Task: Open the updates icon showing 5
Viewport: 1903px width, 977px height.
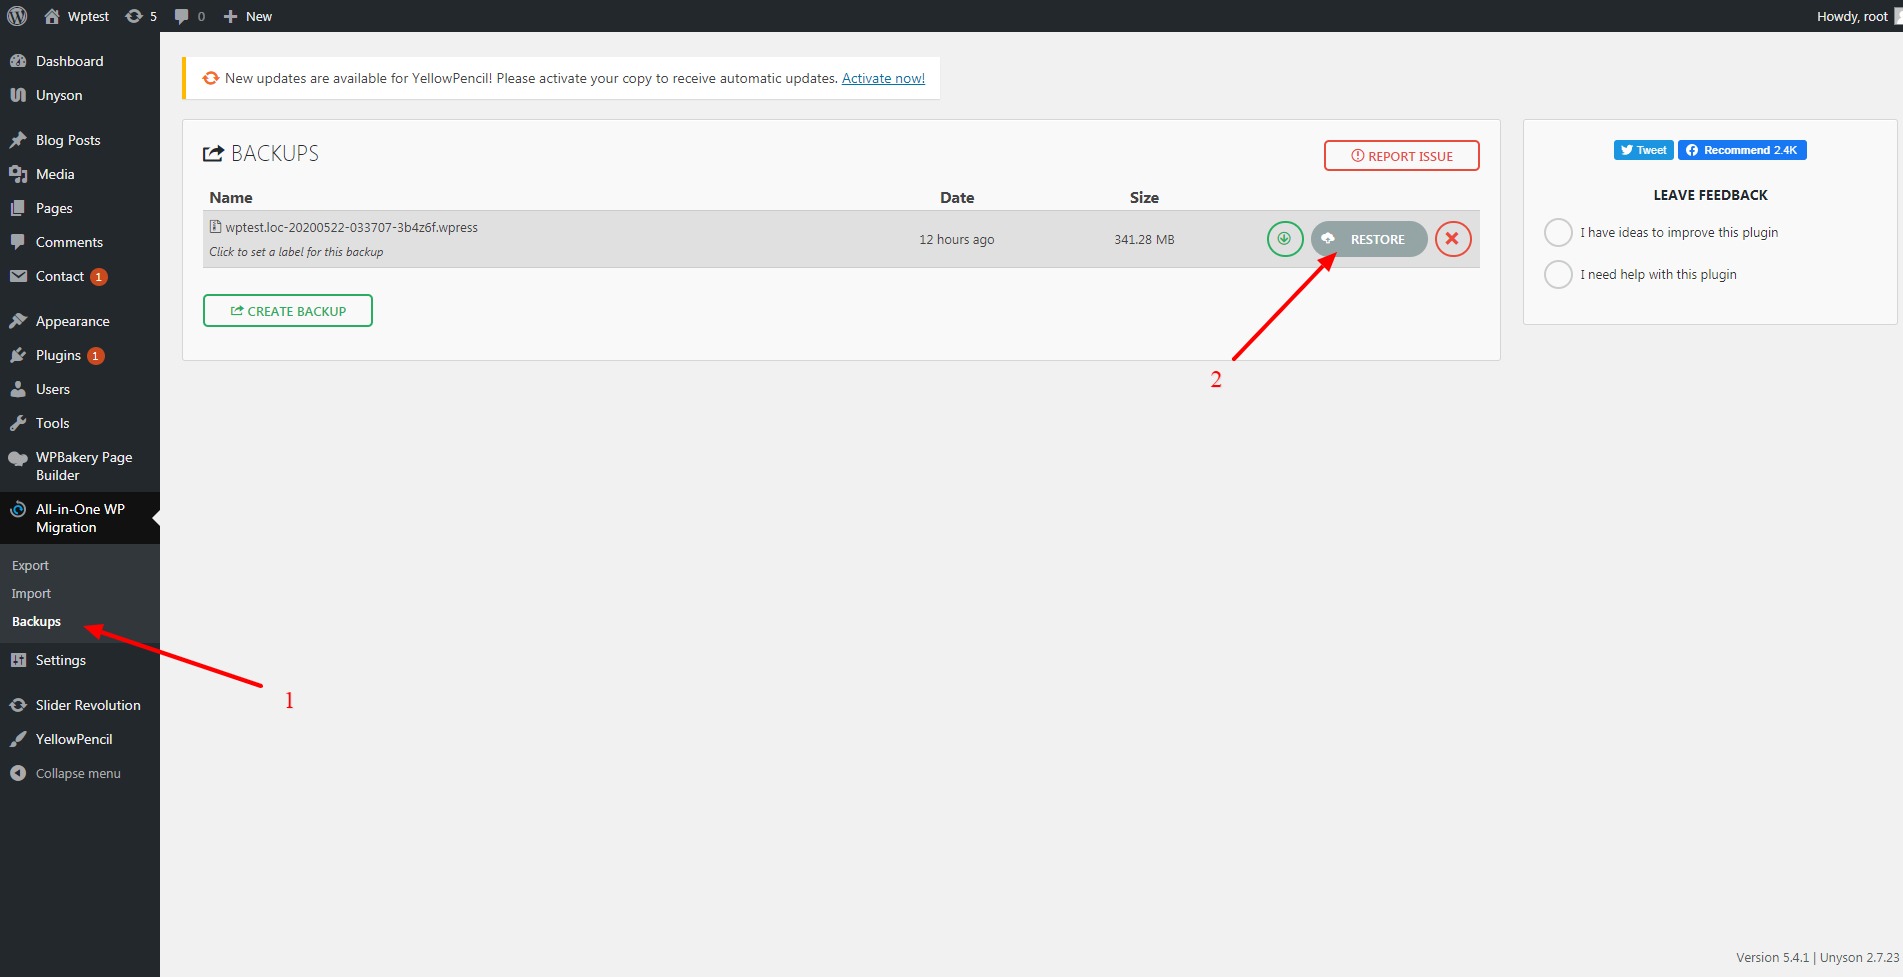Action: 141,16
